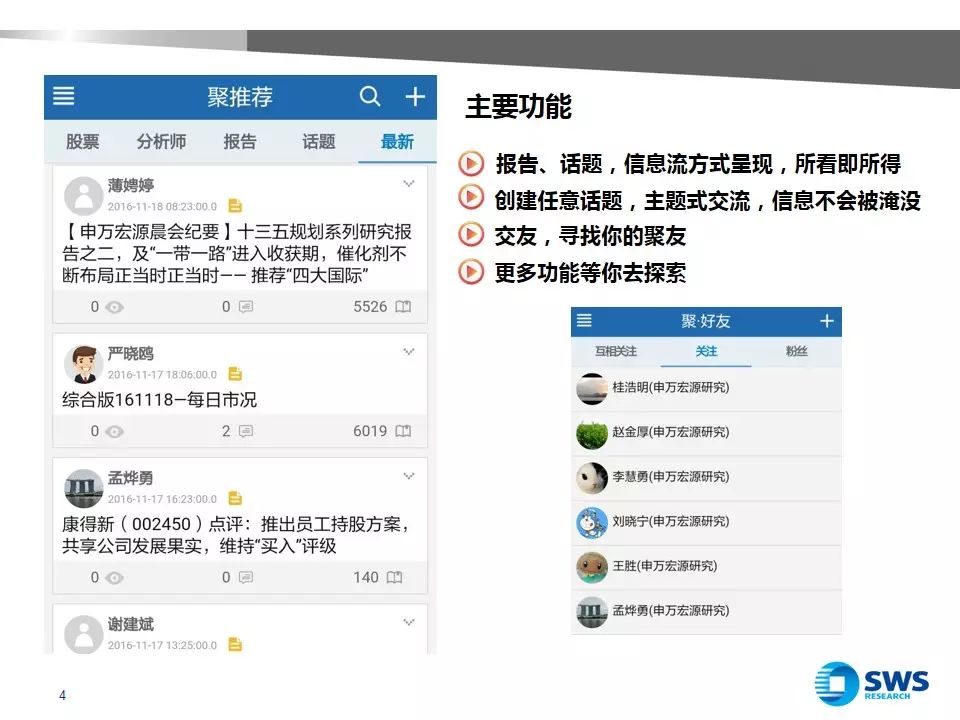Tap the plus icon in 聚·好友 header
Image resolution: width=960 pixels, height=720 pixels.
[x=827, y=321]
